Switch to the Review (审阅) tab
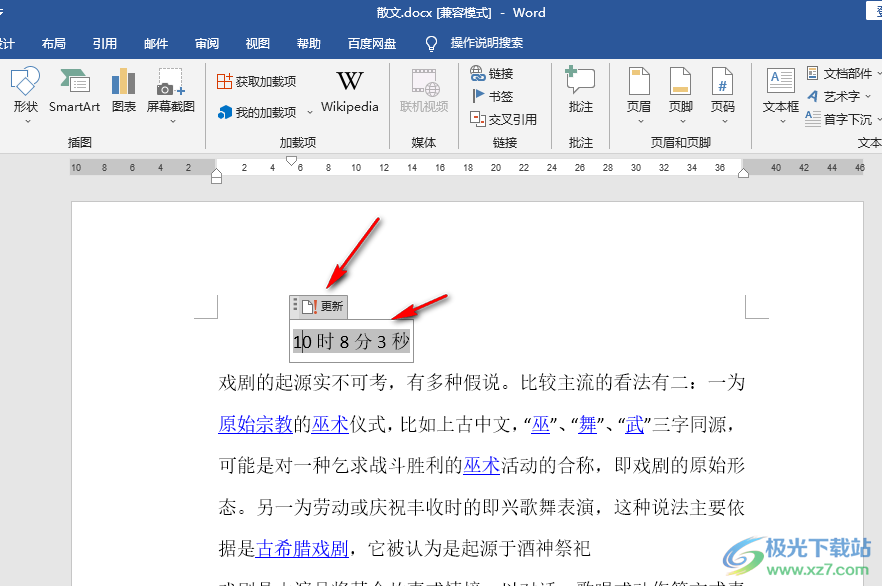Image resolution: width=882 pixels, height=586 pixels. click(207, 43)
